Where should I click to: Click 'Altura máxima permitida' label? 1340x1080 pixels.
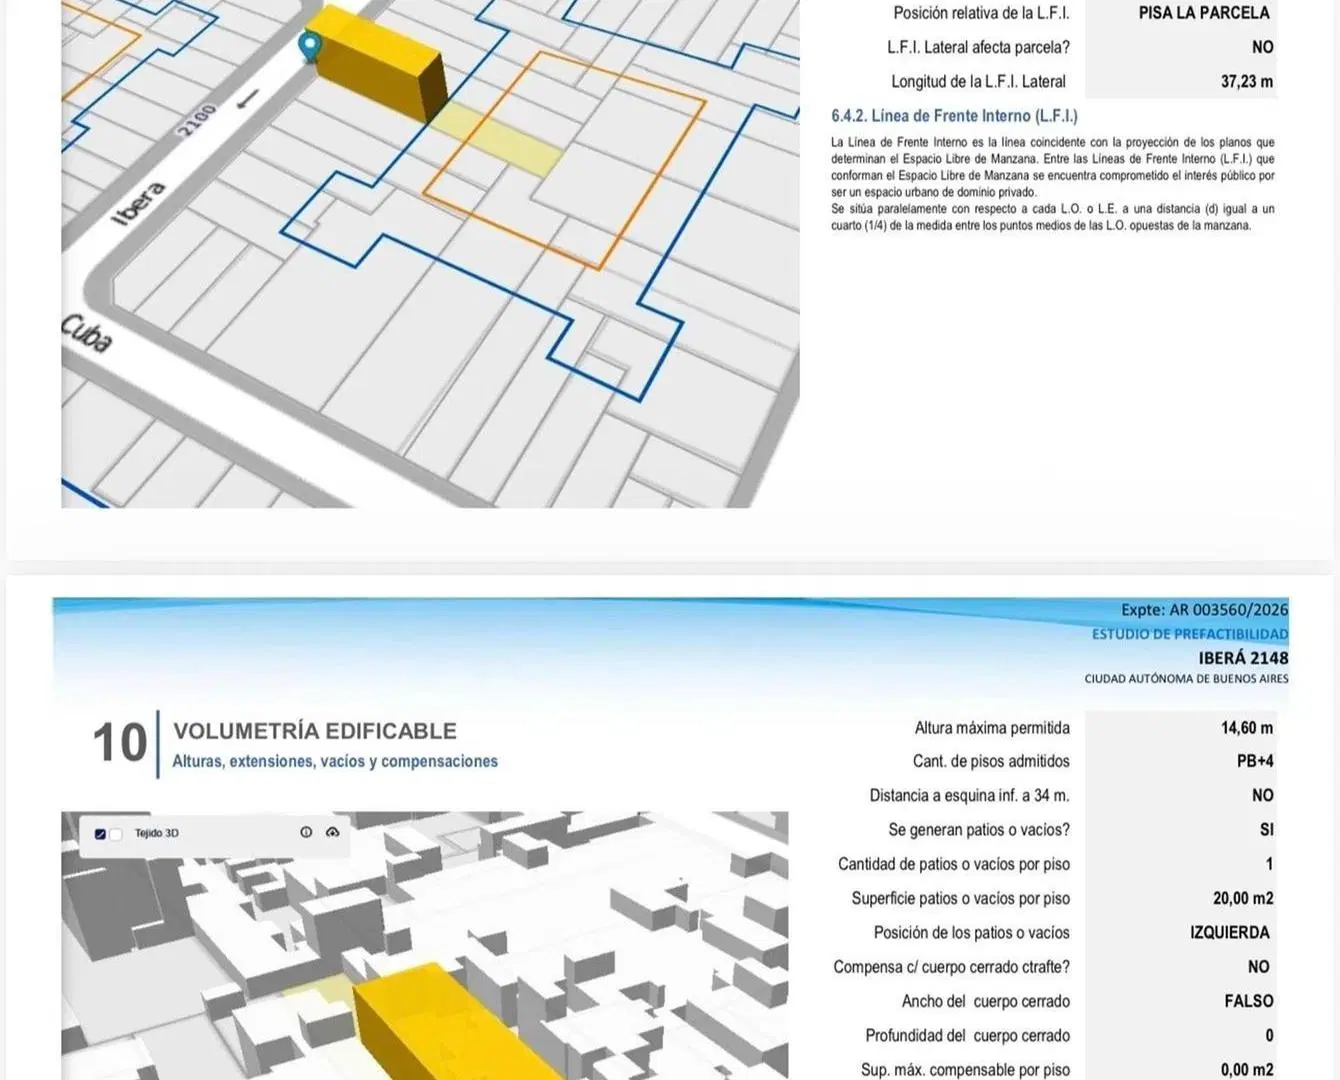[x=992, y=728]
